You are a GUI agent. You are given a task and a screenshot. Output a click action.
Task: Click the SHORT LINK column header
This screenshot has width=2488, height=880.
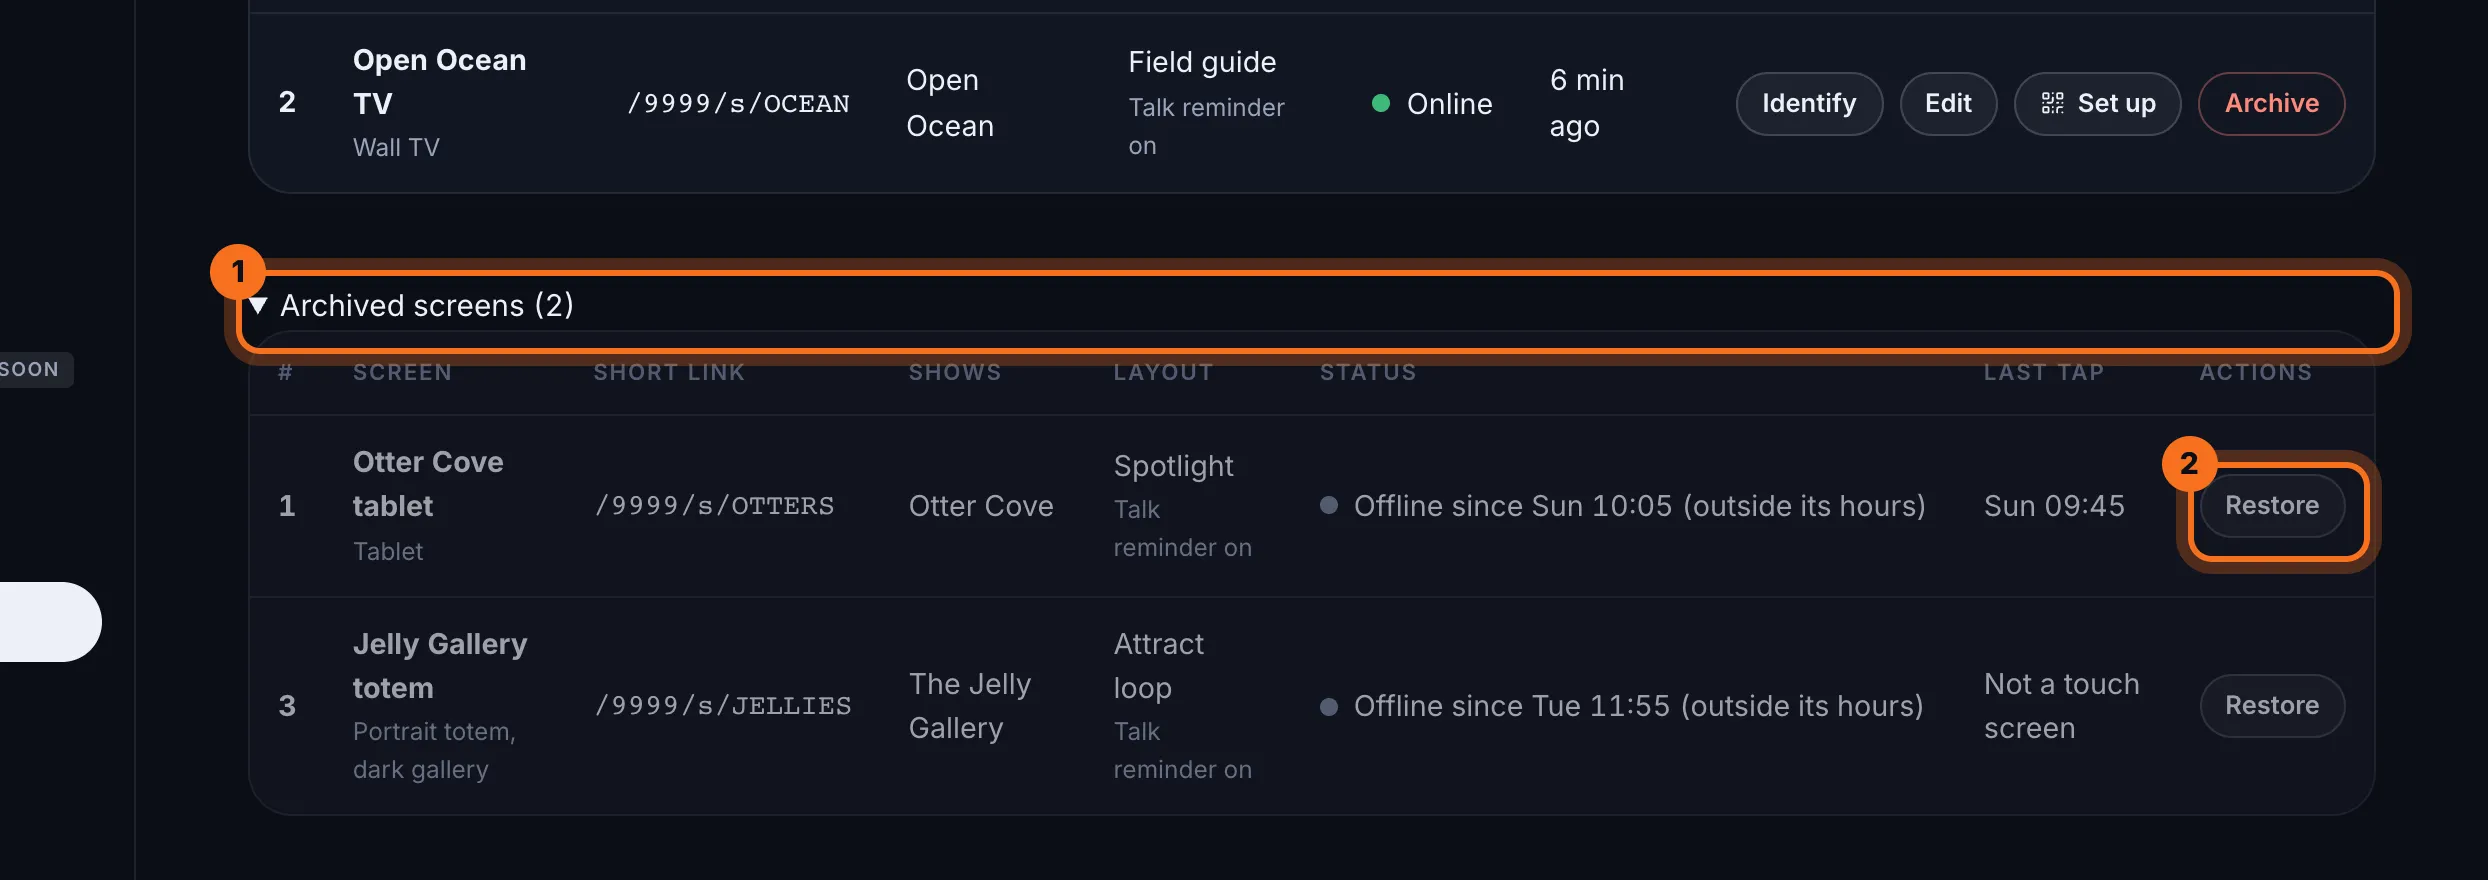click(x=669, y=372)
